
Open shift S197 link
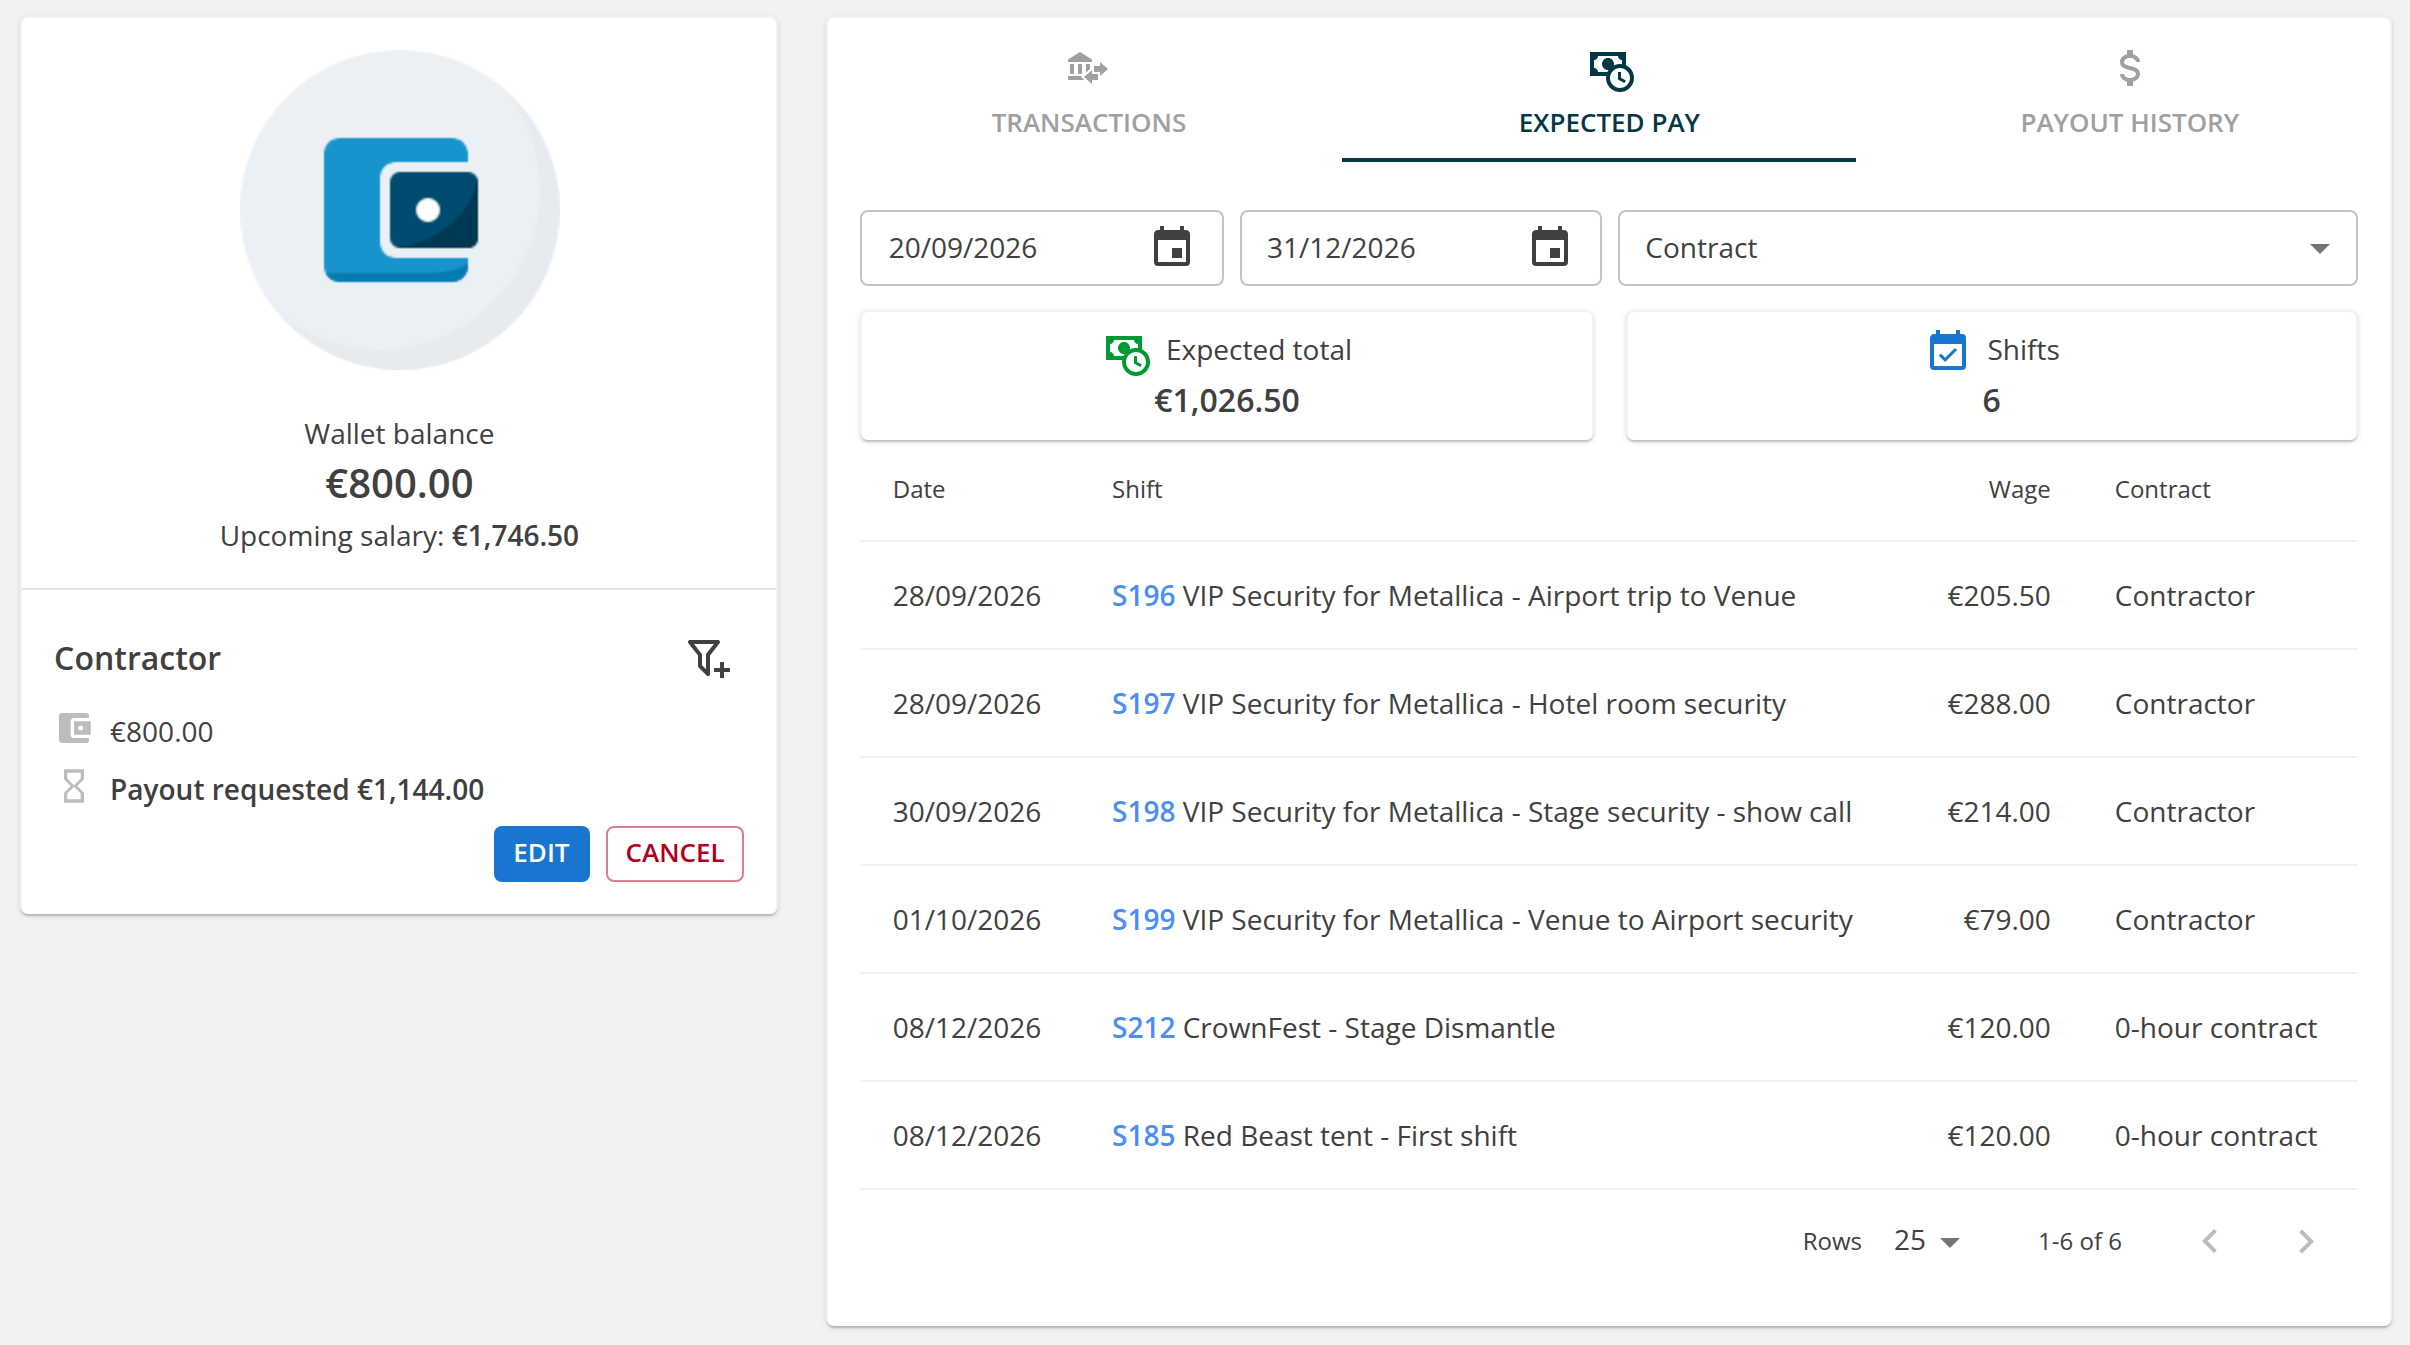pos(1143,704)
